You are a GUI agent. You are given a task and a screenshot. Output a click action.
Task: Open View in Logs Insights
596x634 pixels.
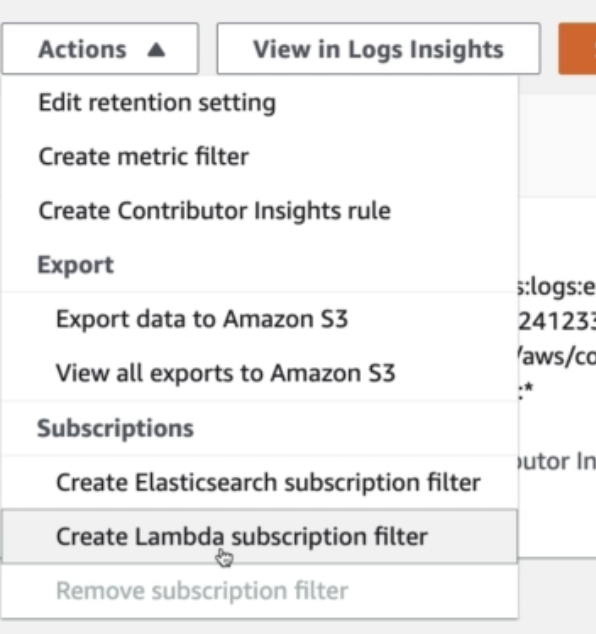click(x=378, y=49)
